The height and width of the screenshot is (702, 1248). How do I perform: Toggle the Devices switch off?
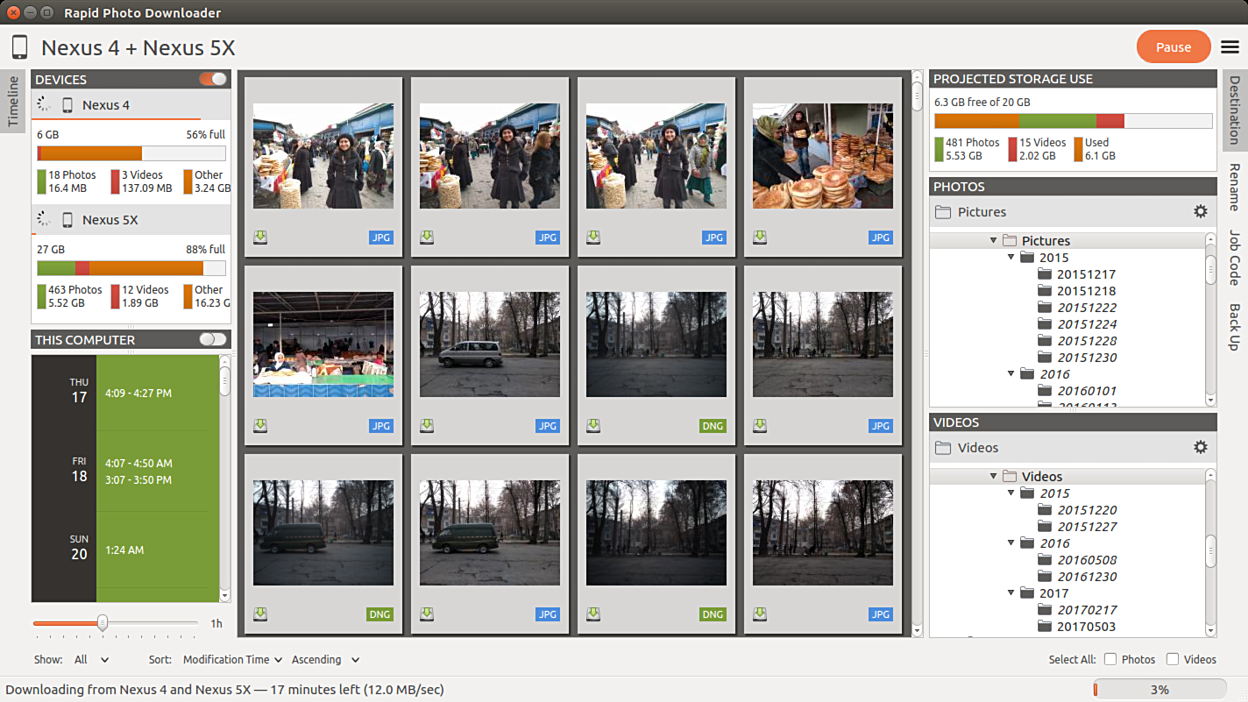(x=213, y=79)
